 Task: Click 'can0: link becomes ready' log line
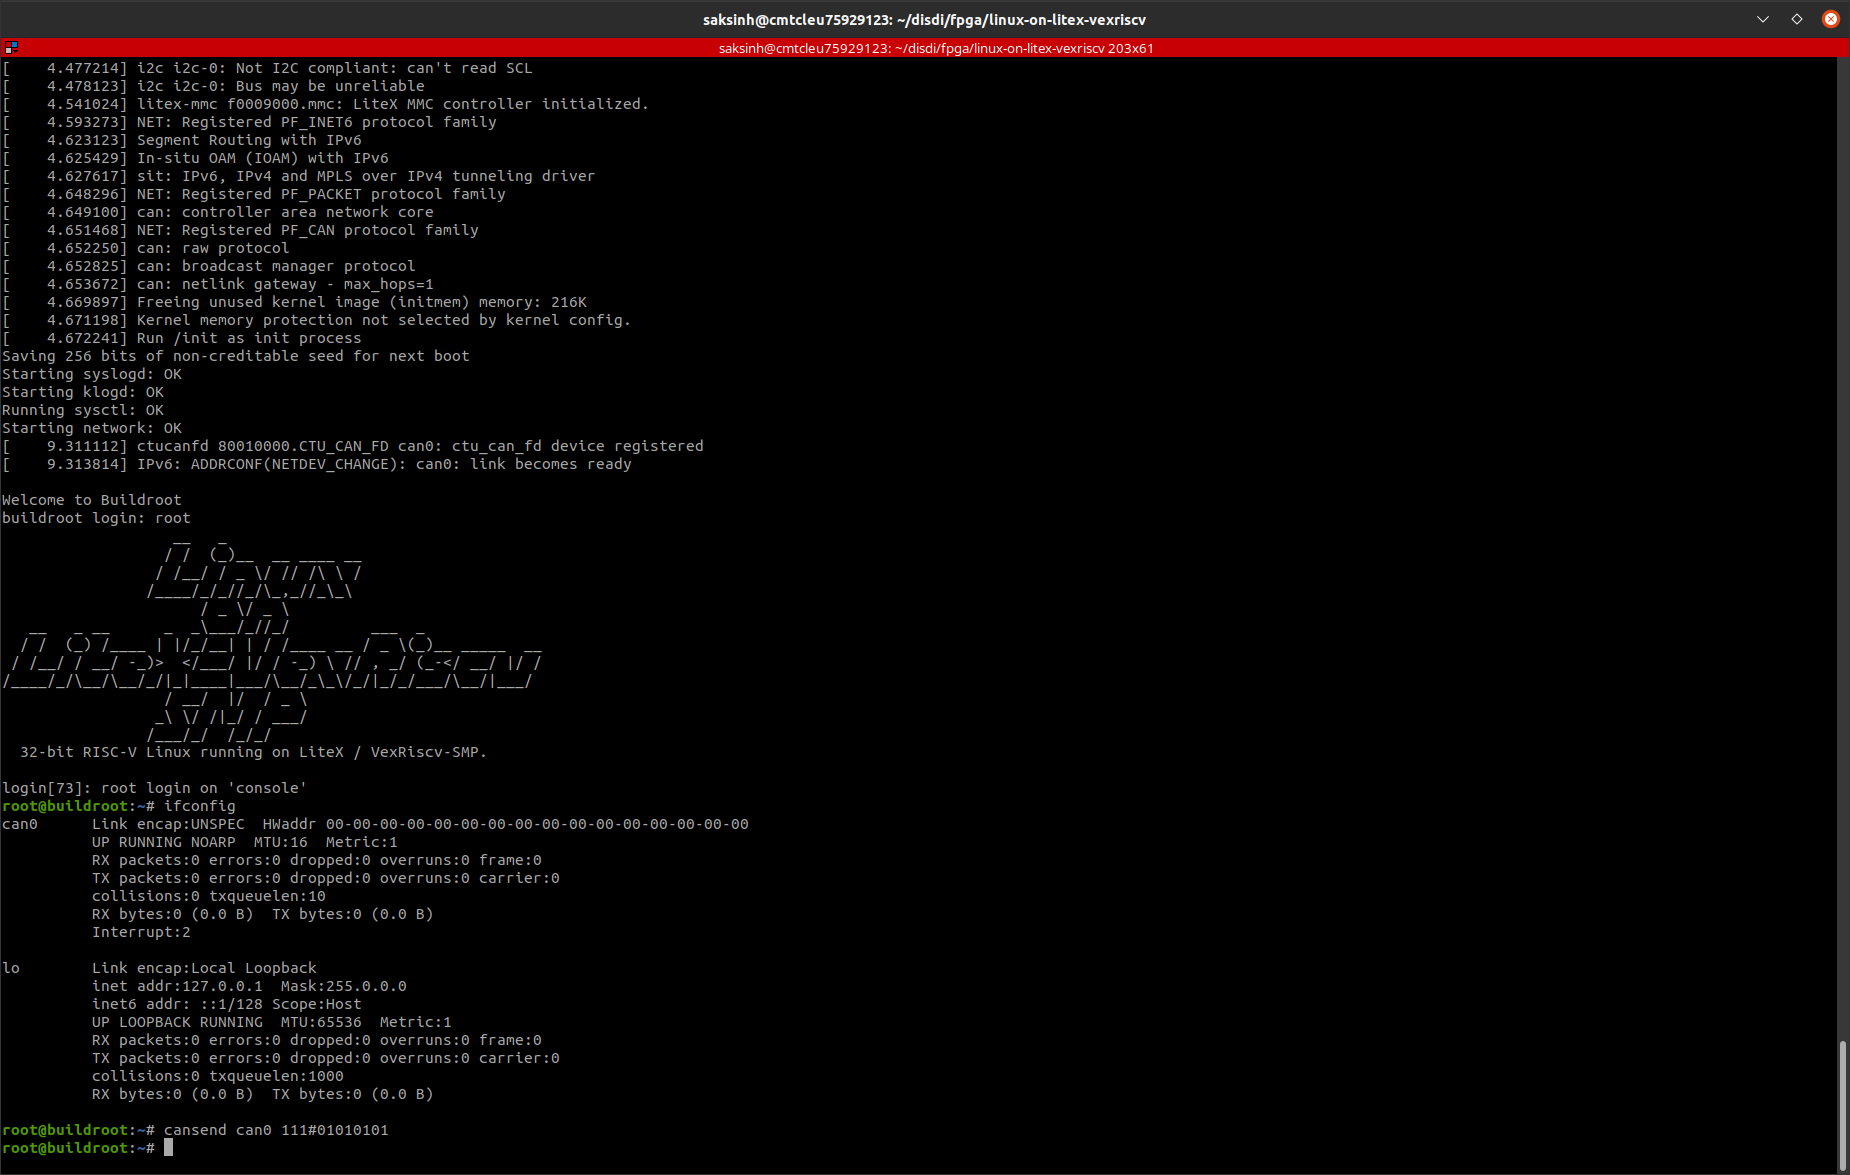tap(317, 464)
